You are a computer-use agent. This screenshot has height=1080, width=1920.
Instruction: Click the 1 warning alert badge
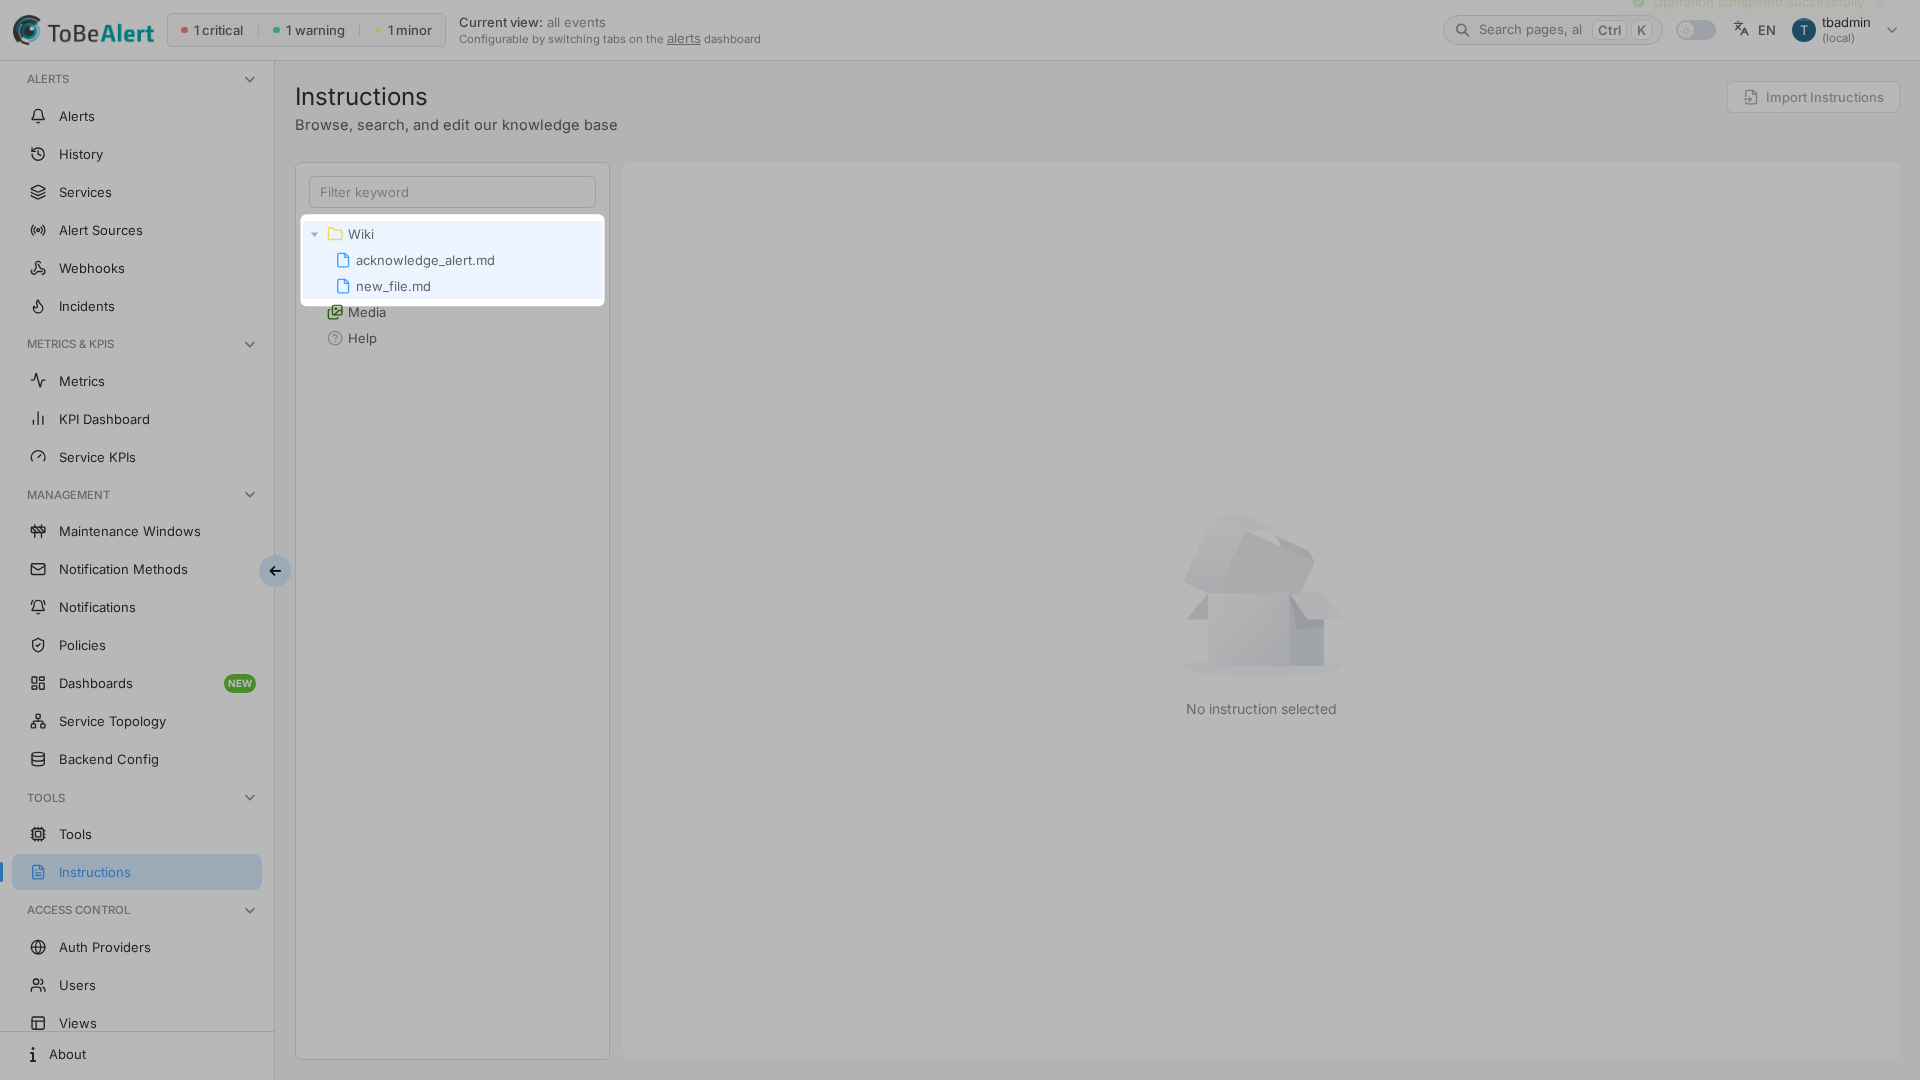tap(308, 30)
